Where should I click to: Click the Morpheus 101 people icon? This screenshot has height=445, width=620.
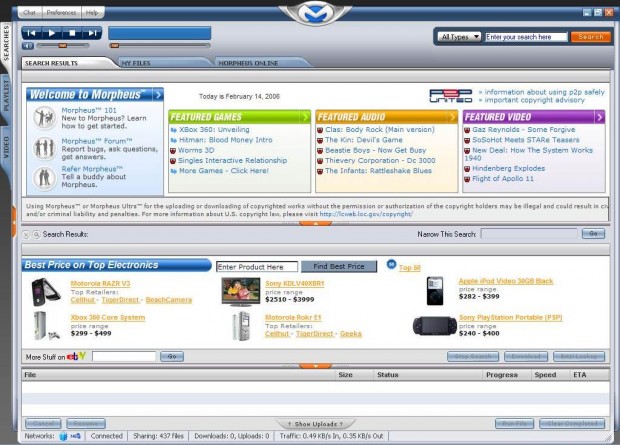pos(44,118)
